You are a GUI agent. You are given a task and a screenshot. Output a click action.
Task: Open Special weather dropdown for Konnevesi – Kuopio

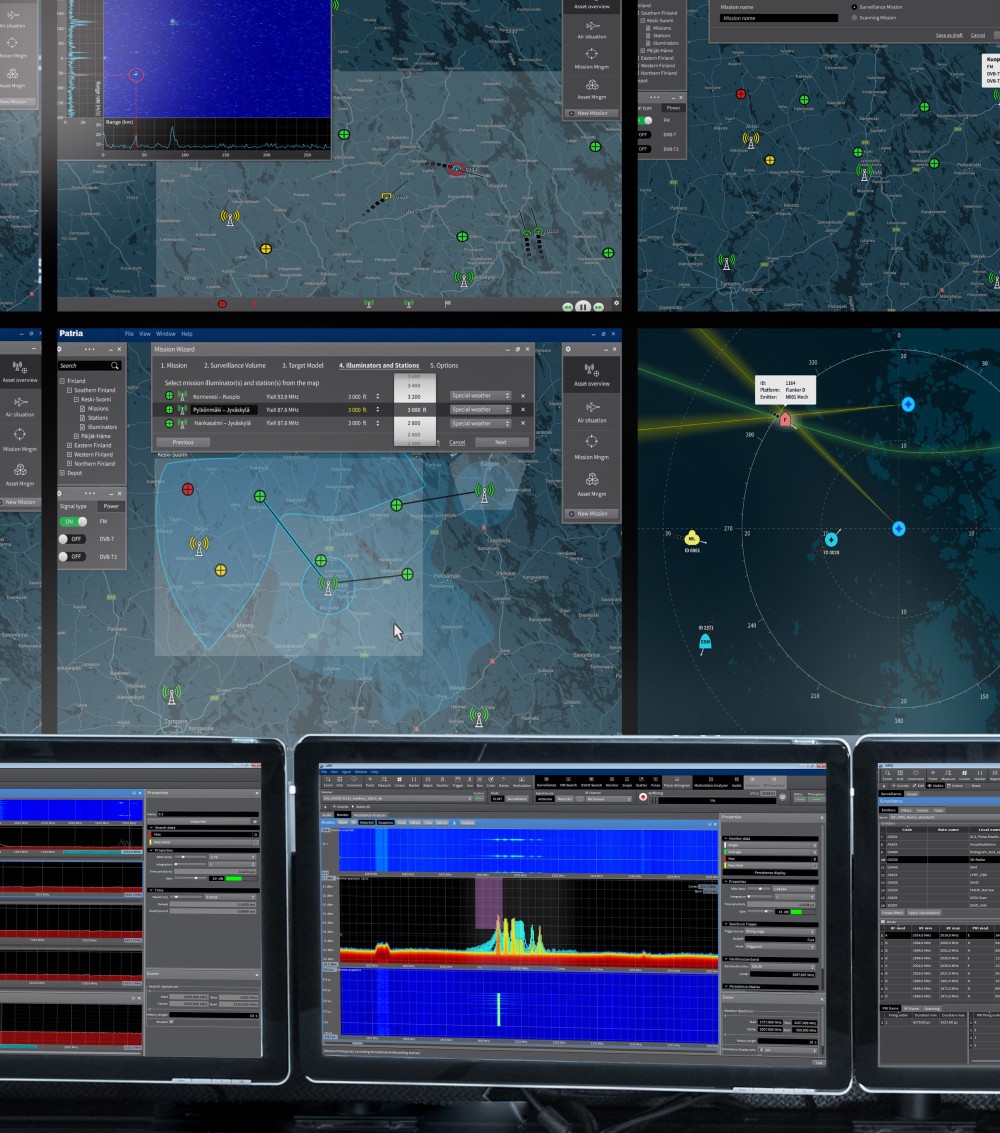pos(480,396)
